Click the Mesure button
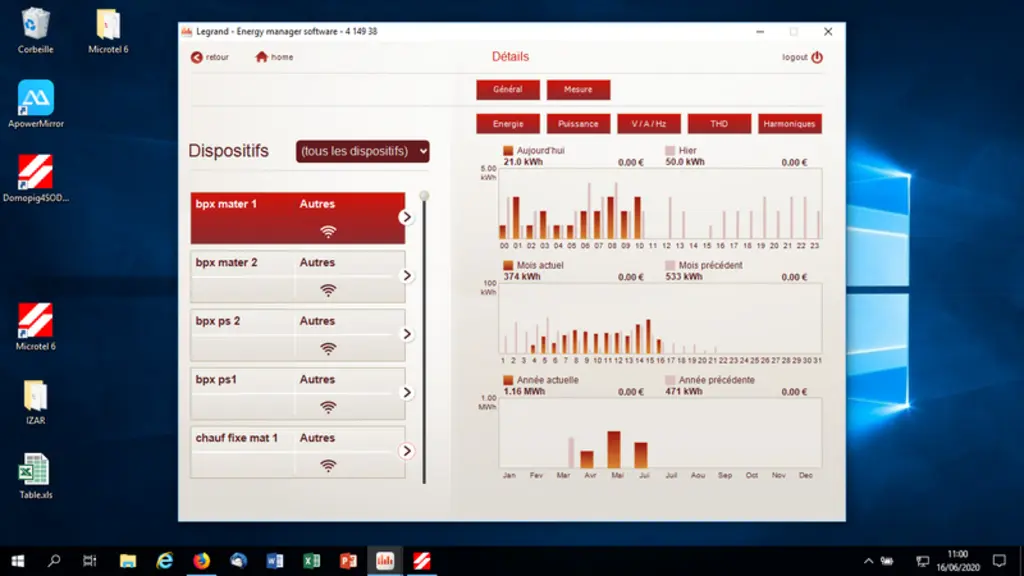This screenshot has width=1024, height=576. [579, 89]
